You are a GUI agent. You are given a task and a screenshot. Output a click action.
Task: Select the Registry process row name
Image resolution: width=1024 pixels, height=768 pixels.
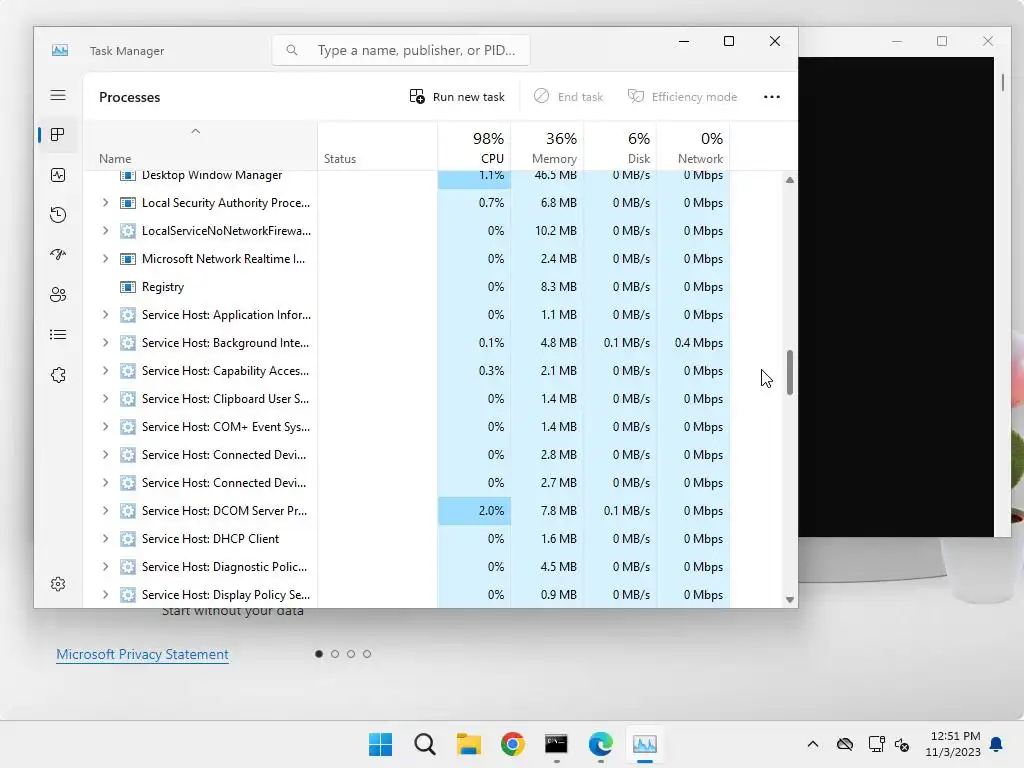[163, 287]
